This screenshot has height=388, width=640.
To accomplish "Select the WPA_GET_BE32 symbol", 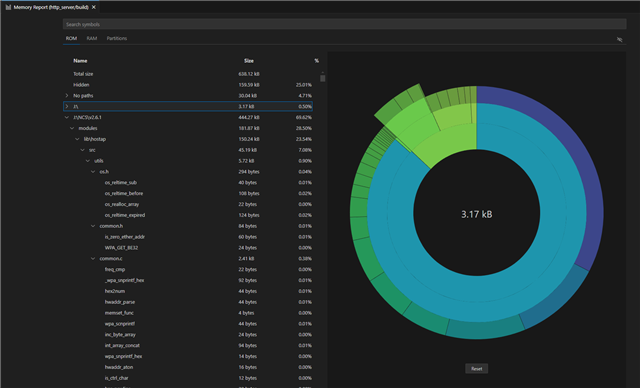I will 121,248.
